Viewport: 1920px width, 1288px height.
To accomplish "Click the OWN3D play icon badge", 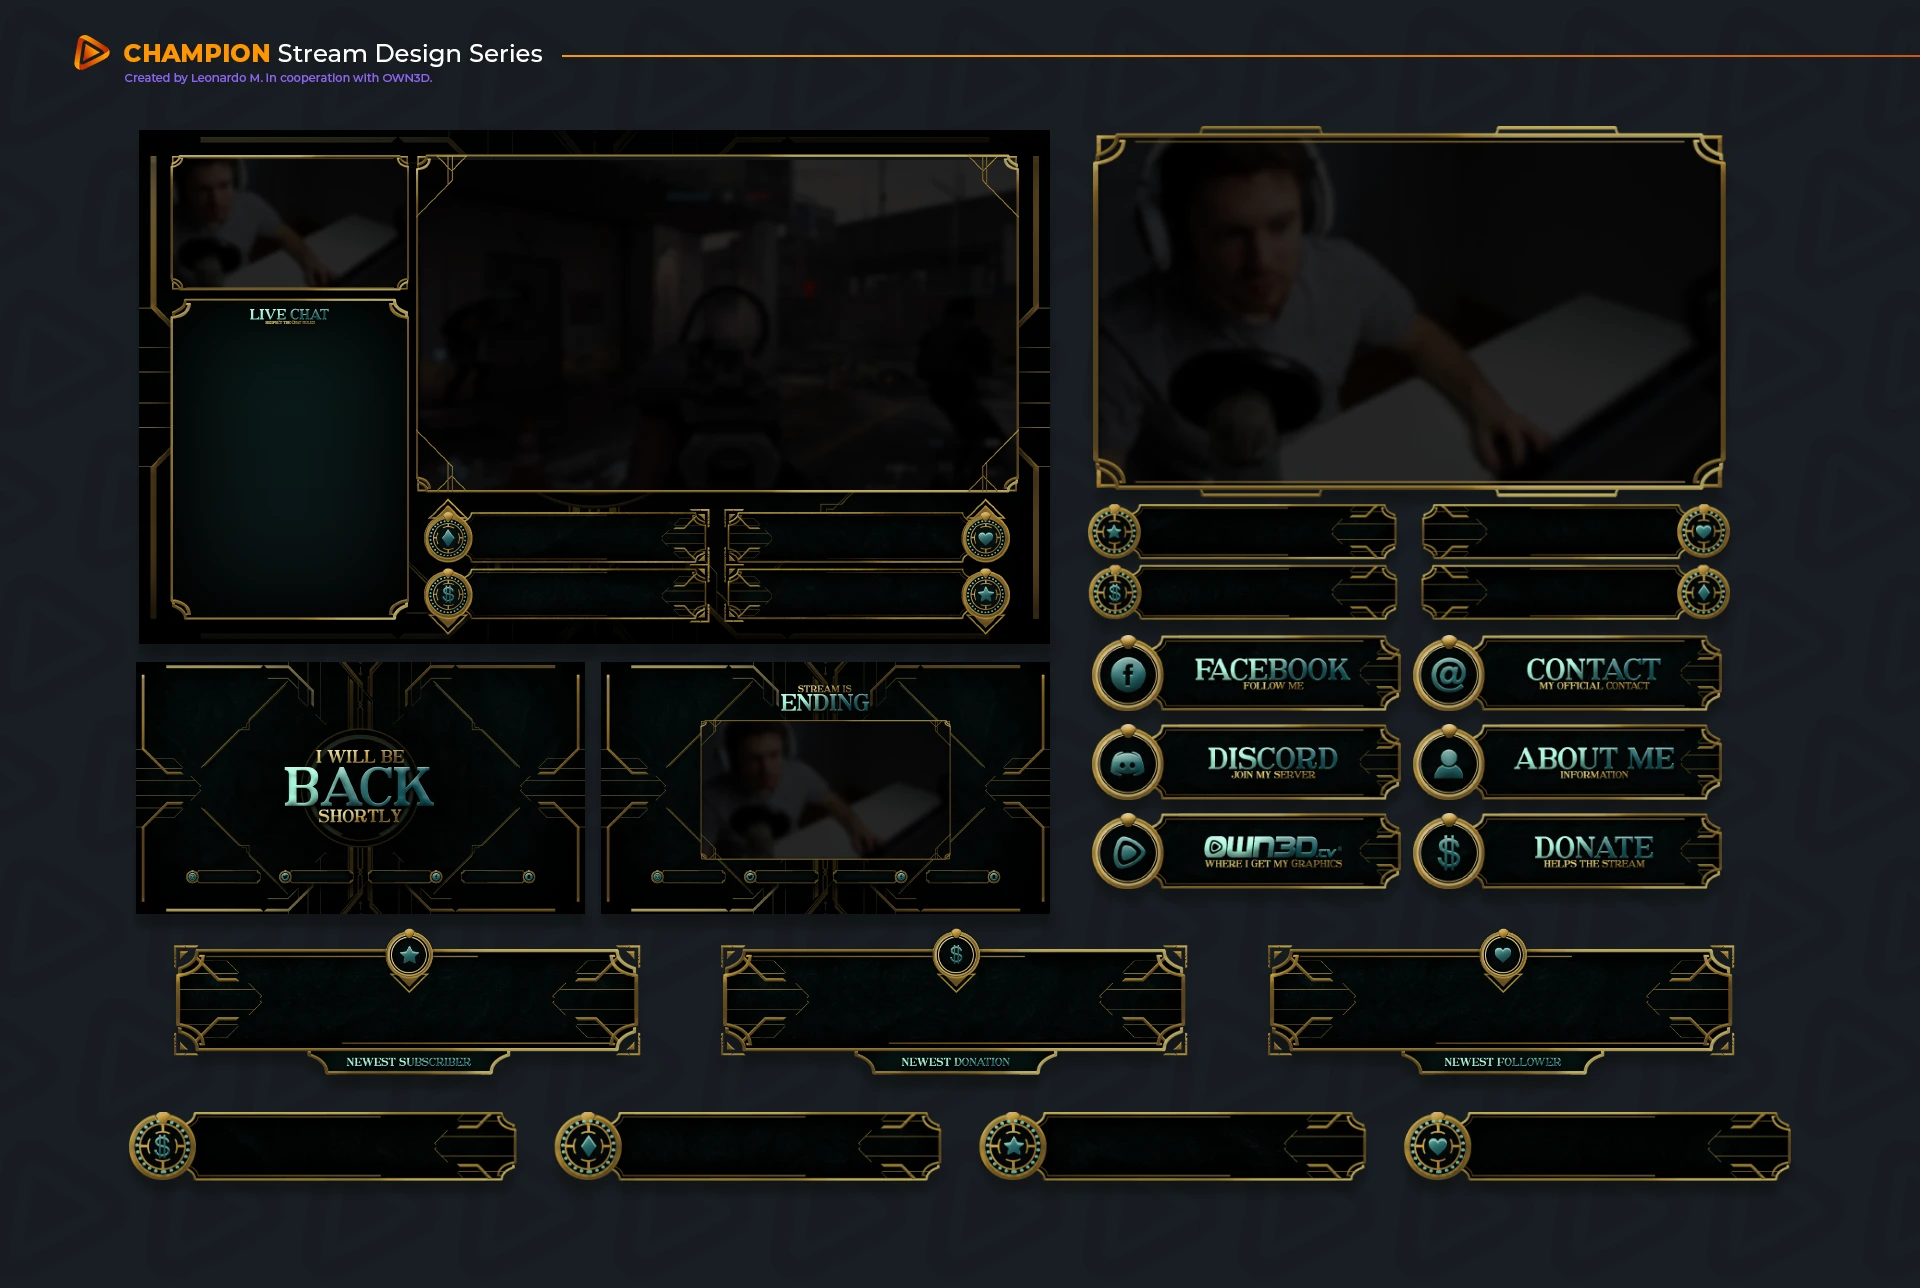I will point(1128,853).
